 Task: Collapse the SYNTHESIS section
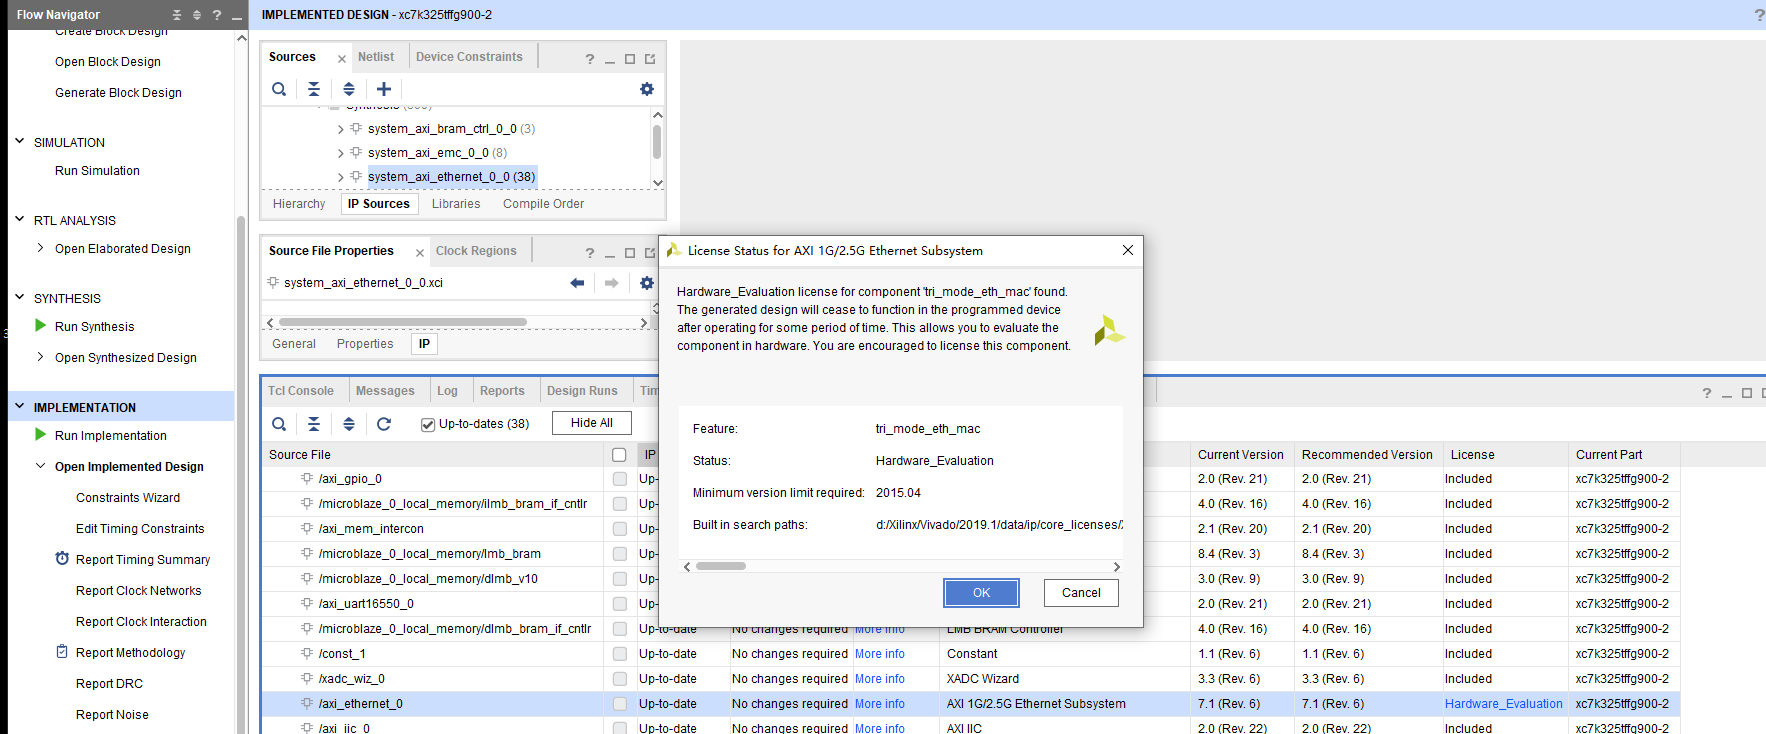tap(19, 297)
